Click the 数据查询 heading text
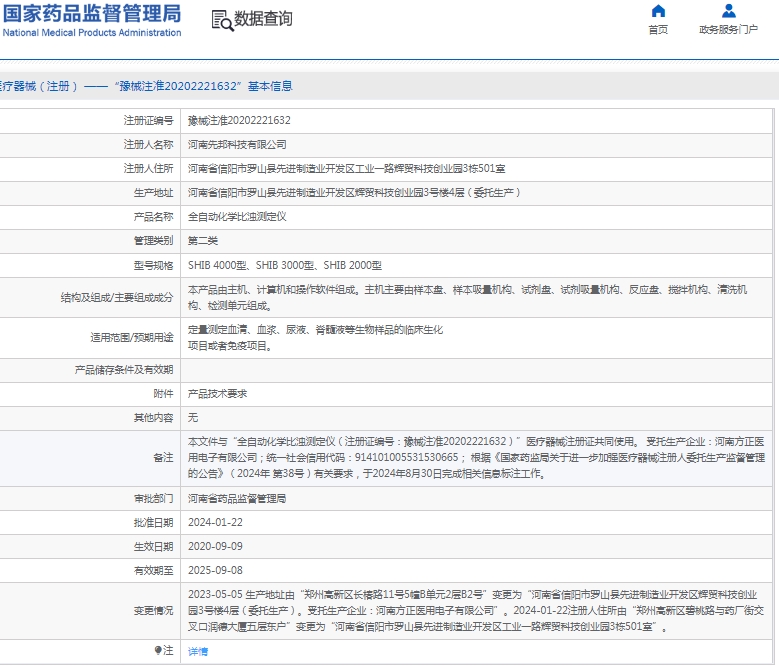779x670 pixels. pyautogui.click(x=263, y=19)
